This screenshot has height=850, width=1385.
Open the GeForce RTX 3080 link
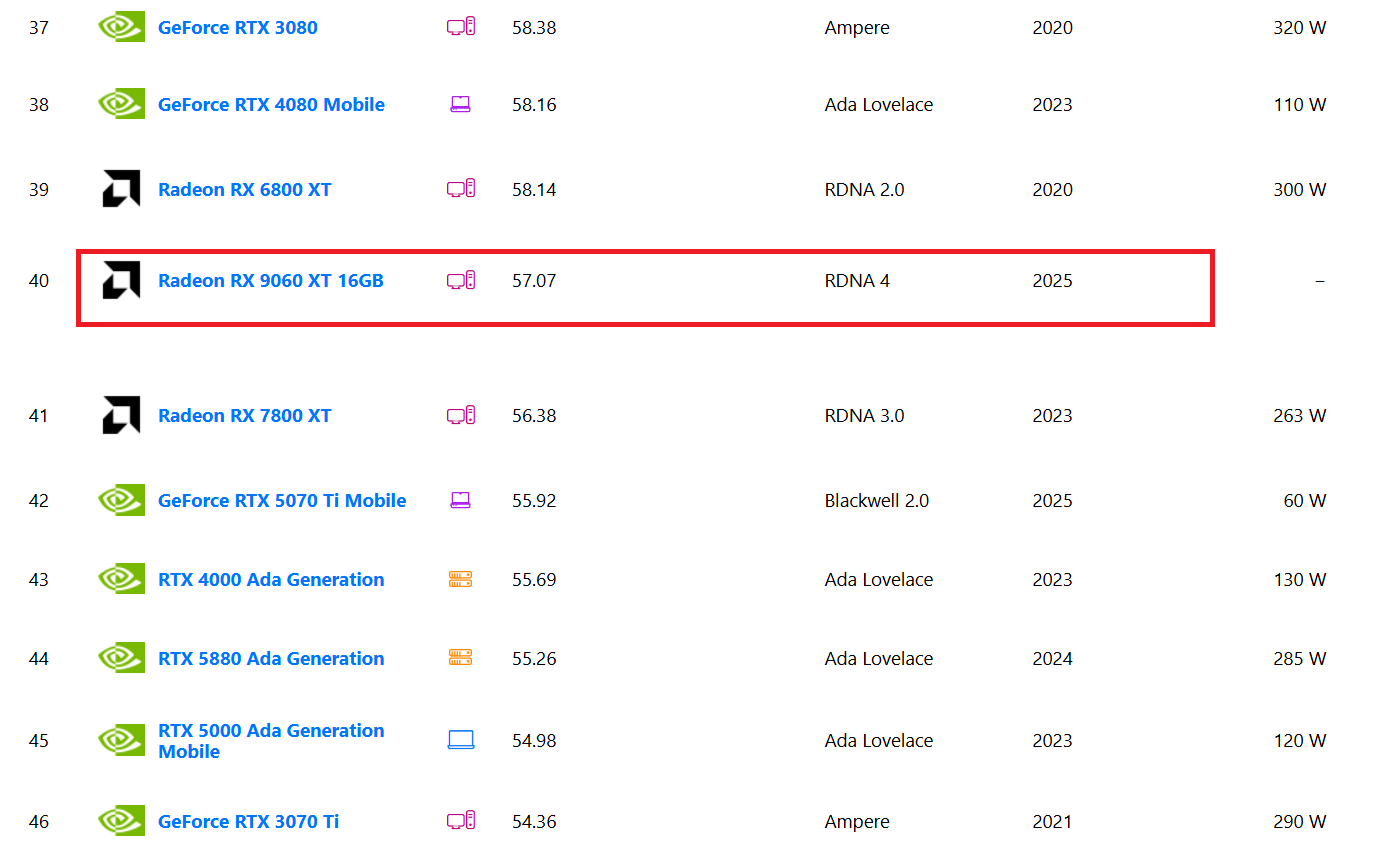238,28
